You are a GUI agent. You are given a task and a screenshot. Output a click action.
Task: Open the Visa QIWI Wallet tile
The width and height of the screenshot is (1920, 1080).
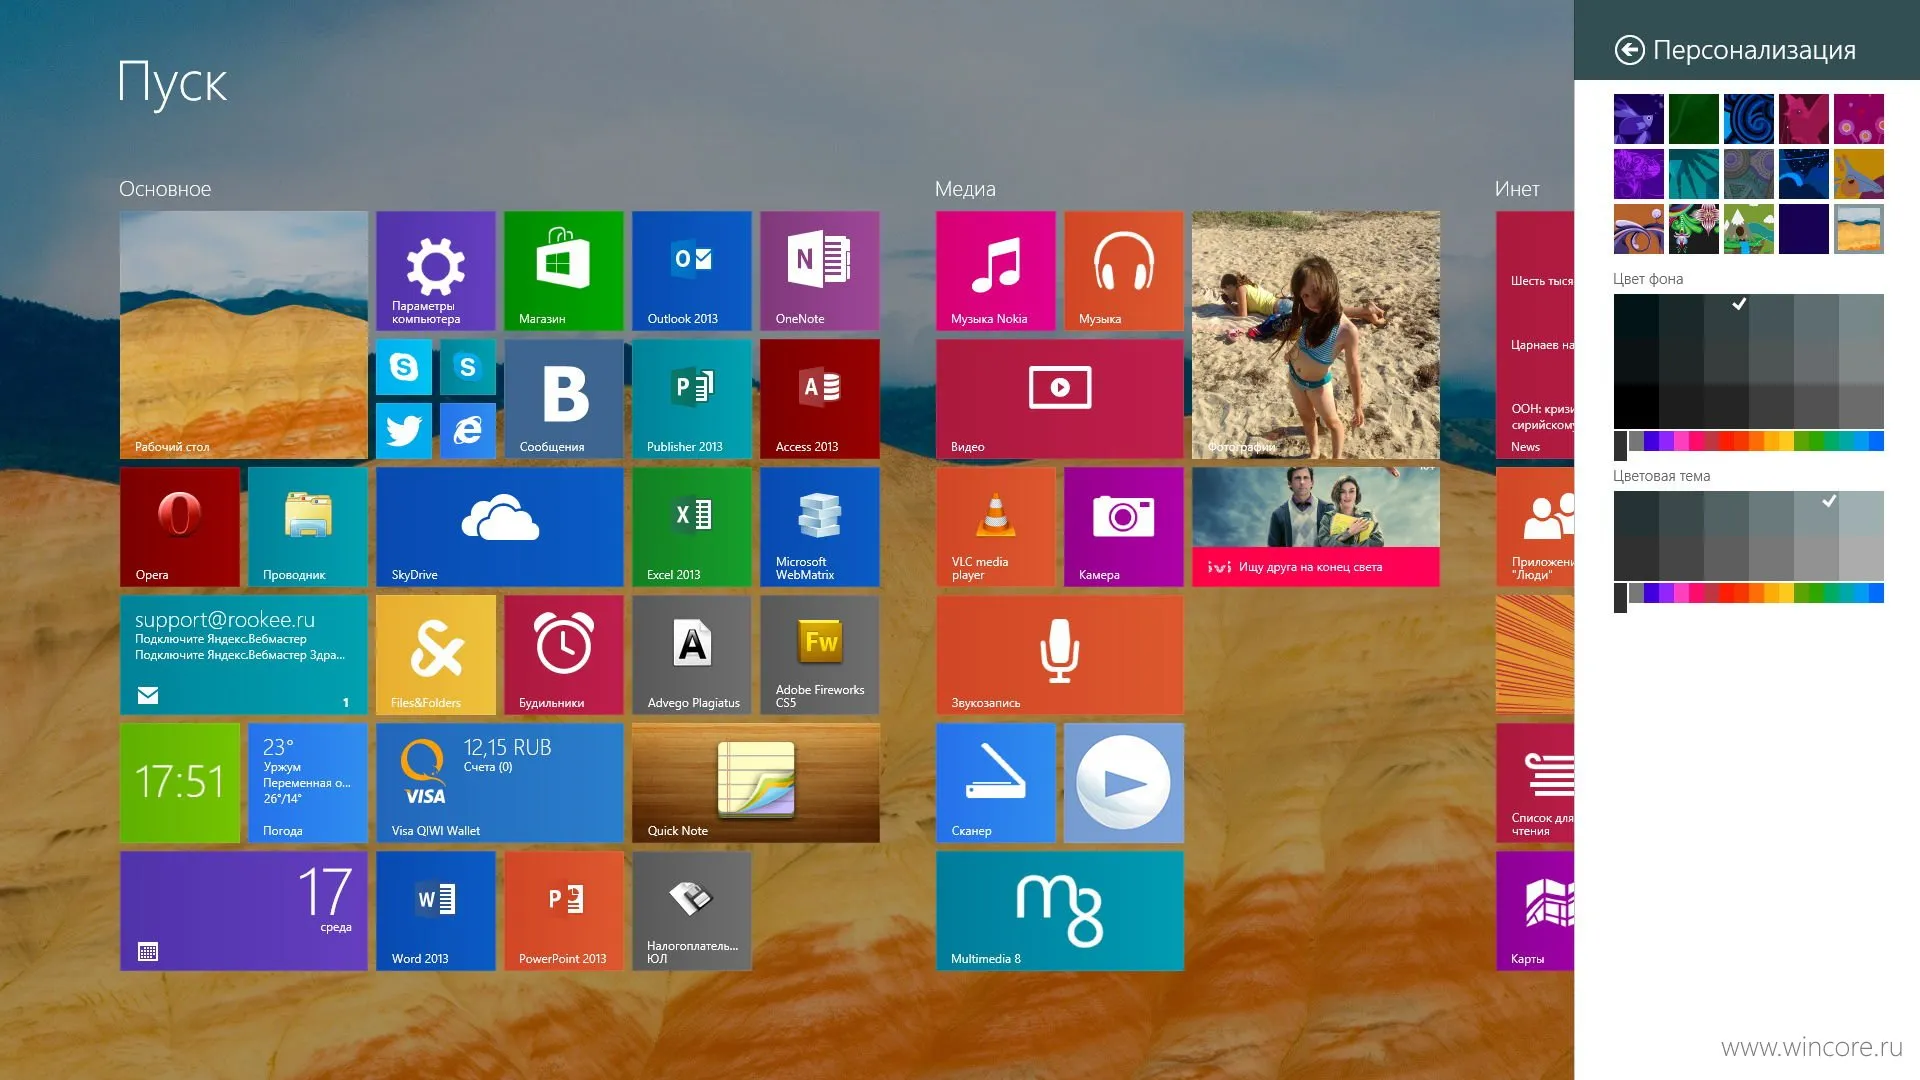click(x=499, y=782)
